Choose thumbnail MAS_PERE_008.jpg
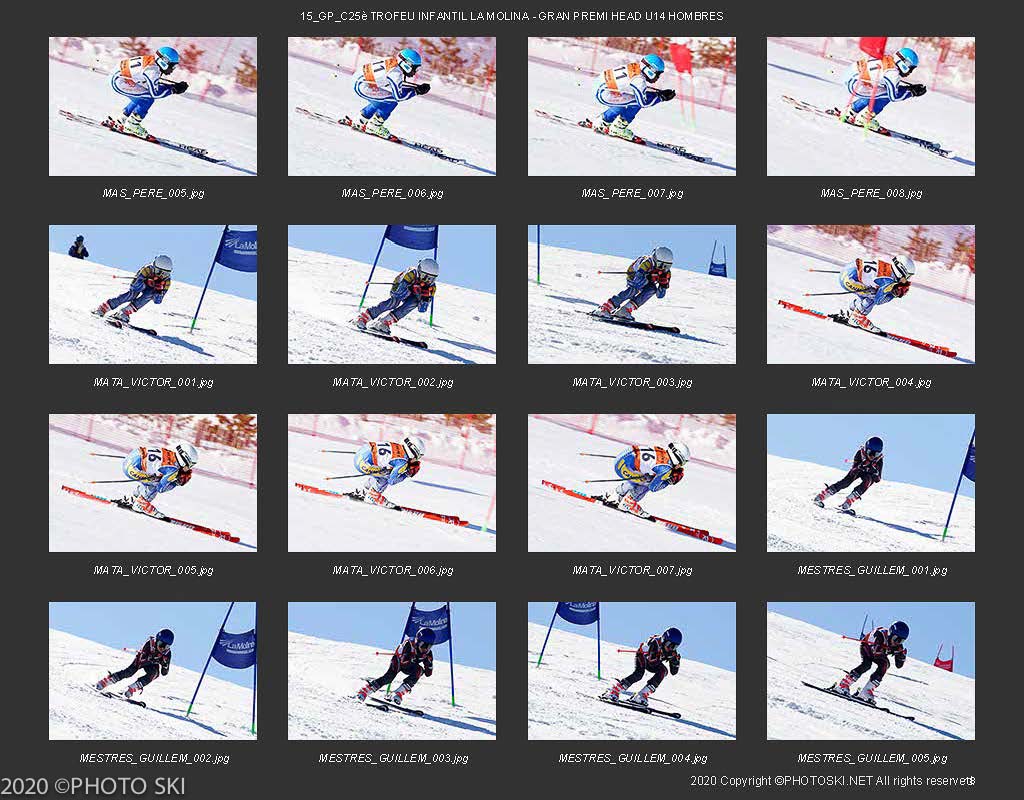1024x800 pixels. [x=871, y=106]
